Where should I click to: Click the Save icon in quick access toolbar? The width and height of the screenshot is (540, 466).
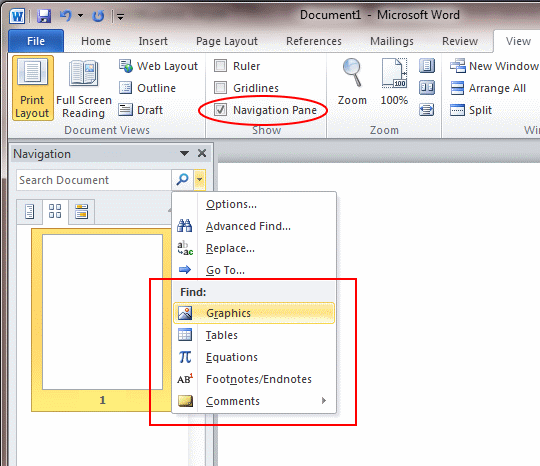coord(44,16)
